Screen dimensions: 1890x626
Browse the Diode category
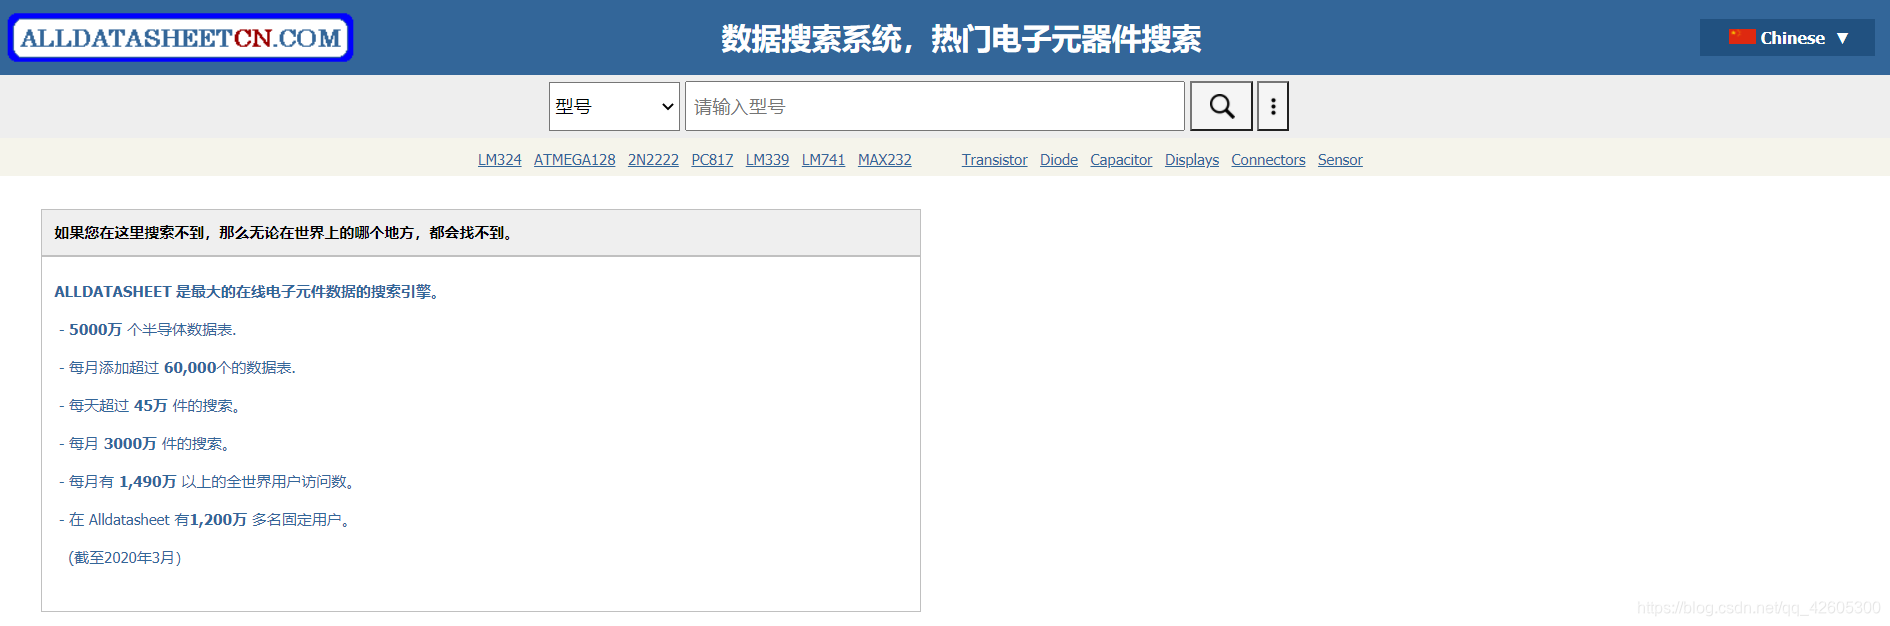coord(1059,160)
